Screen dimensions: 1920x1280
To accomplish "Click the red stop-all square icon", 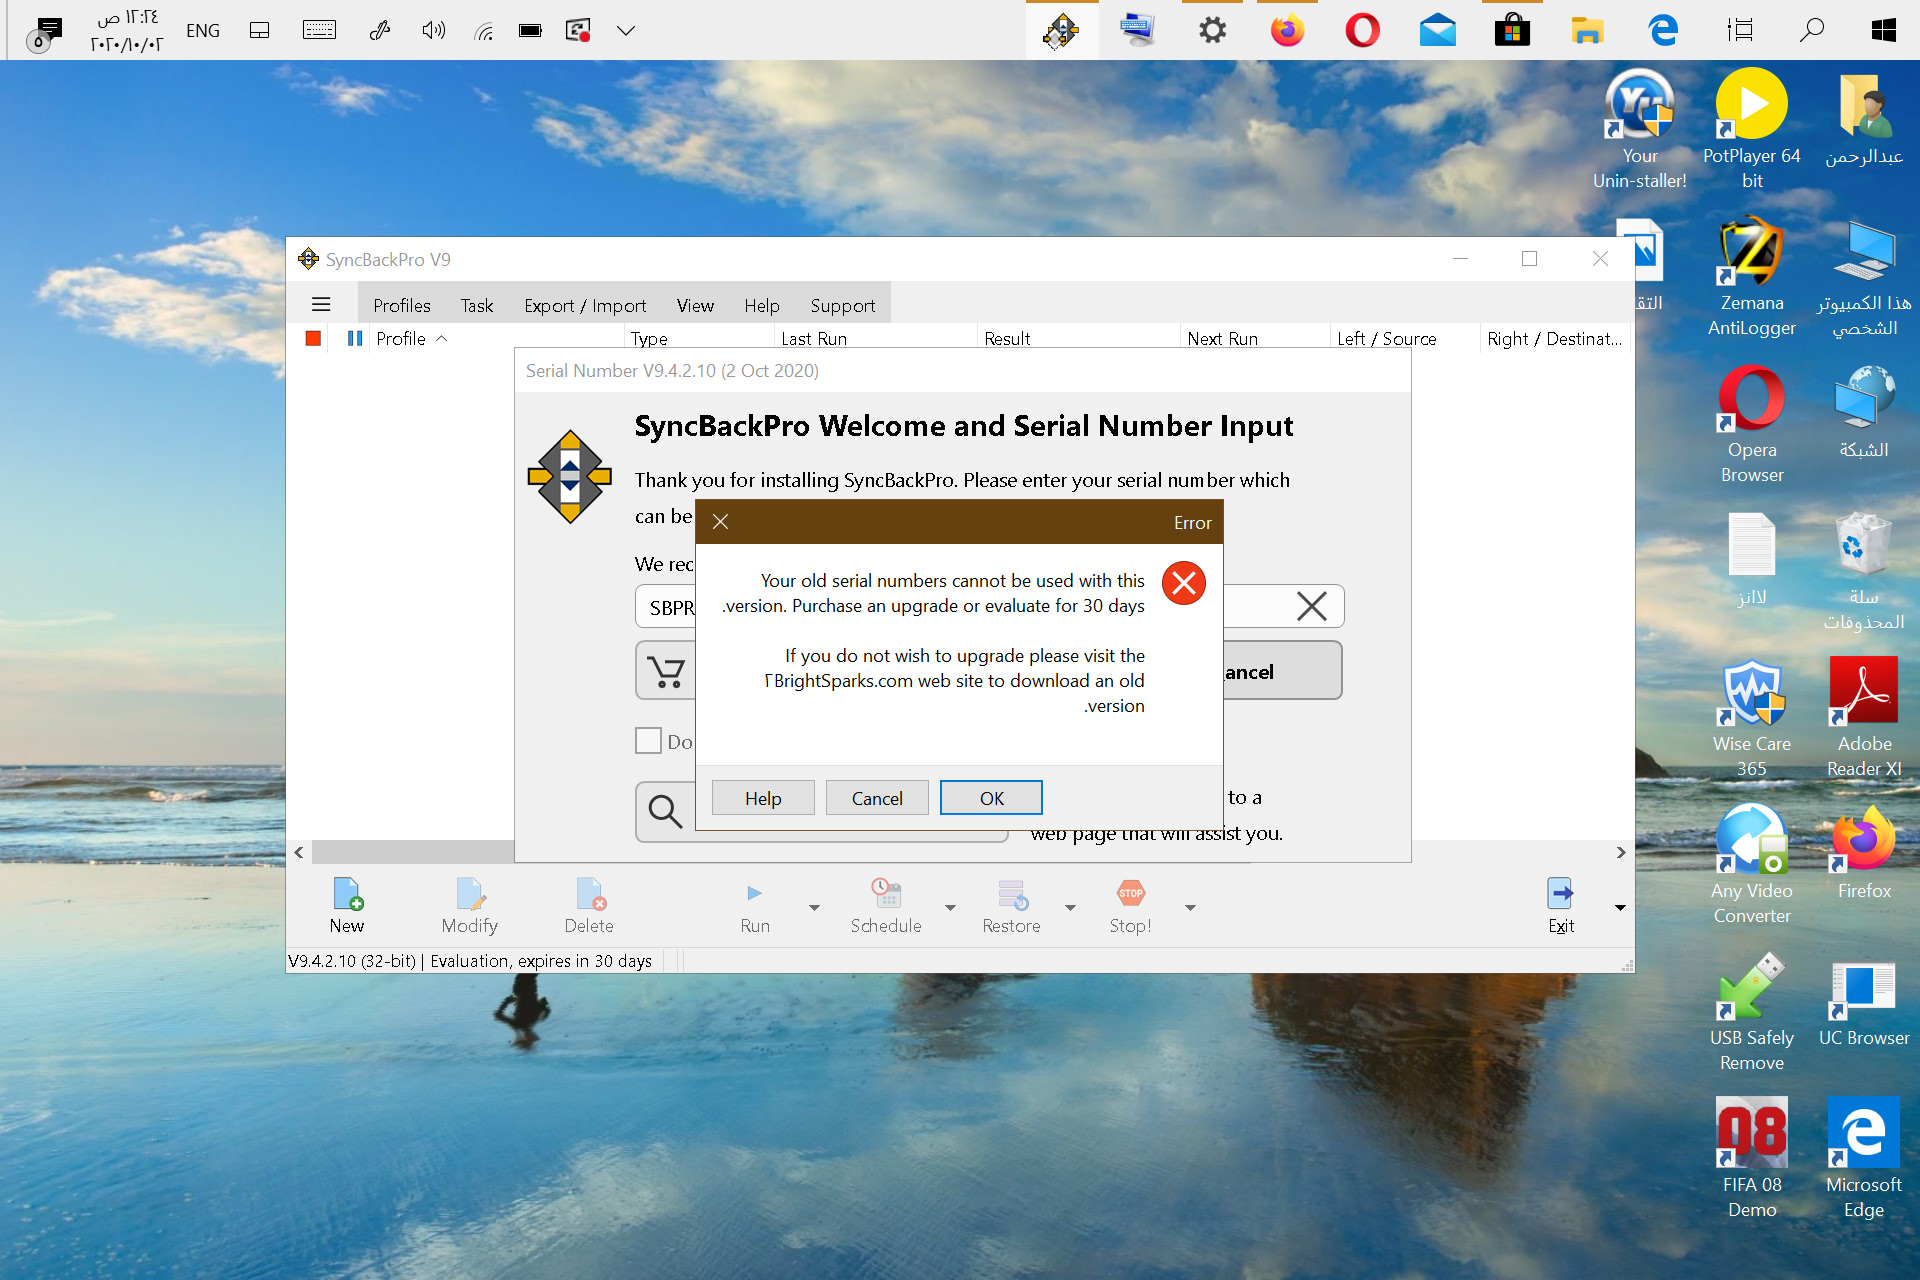I will pyautogui.click(x=313, y=338).
